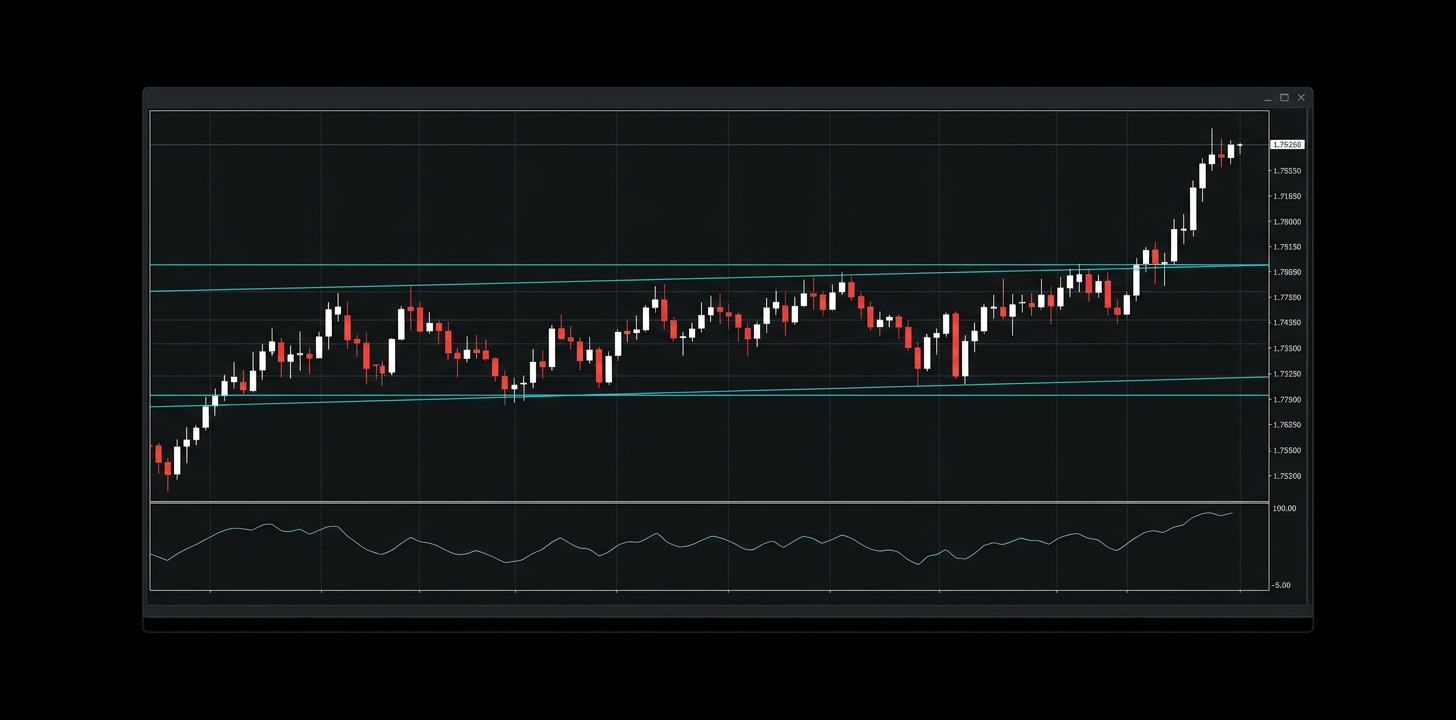The height and width of the screenshot is (720, 1456).
Task: Click the highlighted current price tag
Action: tap(1287, 145)
